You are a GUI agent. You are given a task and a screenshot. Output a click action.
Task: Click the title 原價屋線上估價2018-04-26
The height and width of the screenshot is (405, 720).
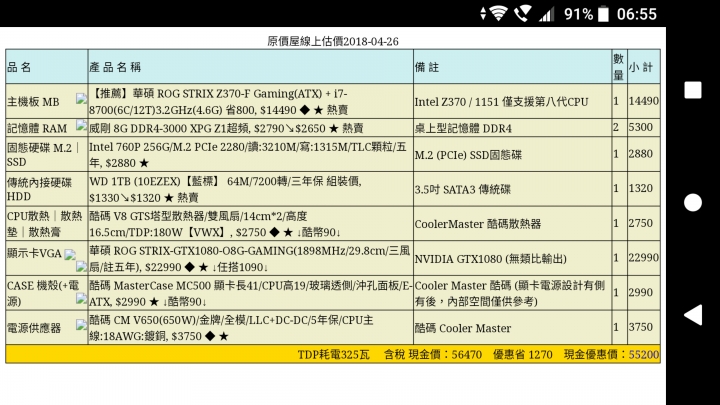pyautogui.click(x=333, y=41)
